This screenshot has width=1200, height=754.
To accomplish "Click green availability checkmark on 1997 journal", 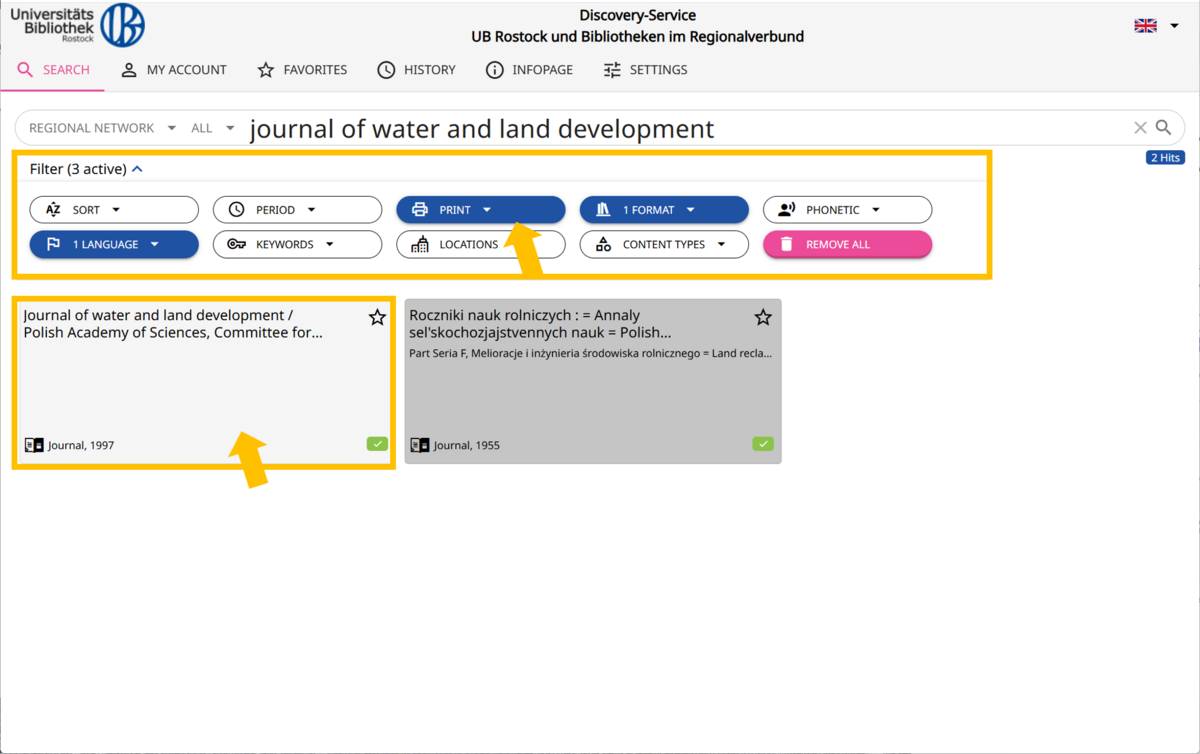I will 377,444.
